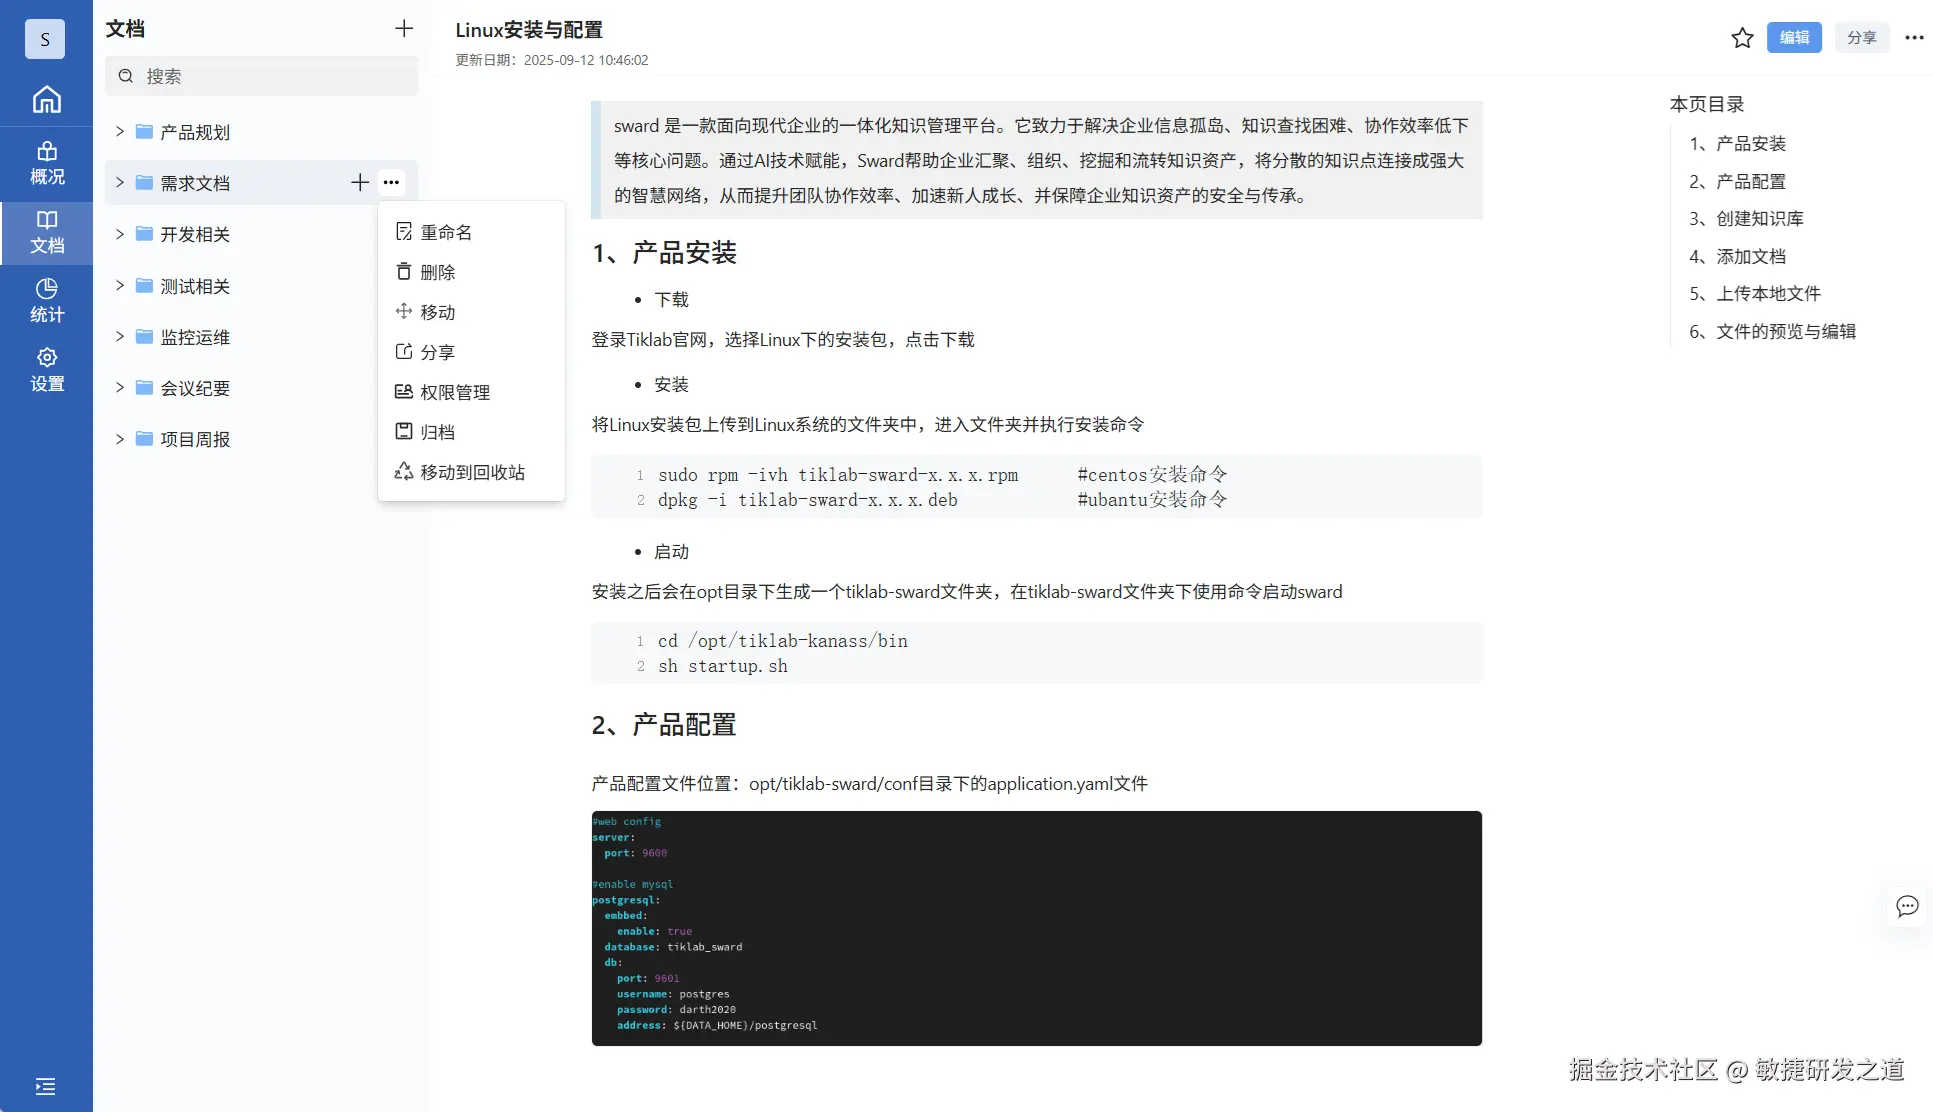Expand the 开发相关 folder
This screenshot has width=1933, height=1112.
120,234
